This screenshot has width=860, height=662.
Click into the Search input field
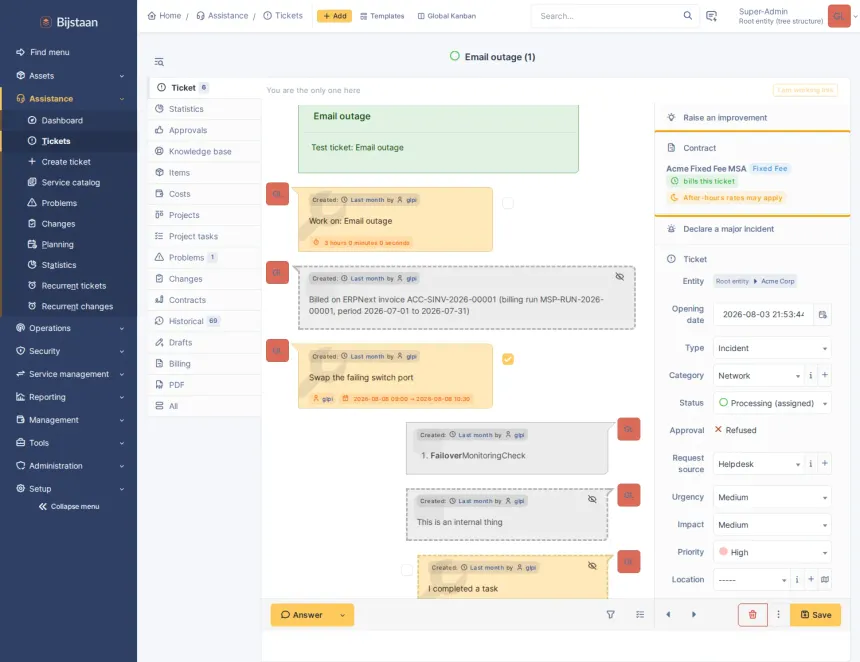pyautogui.click(x=608, y=16)
